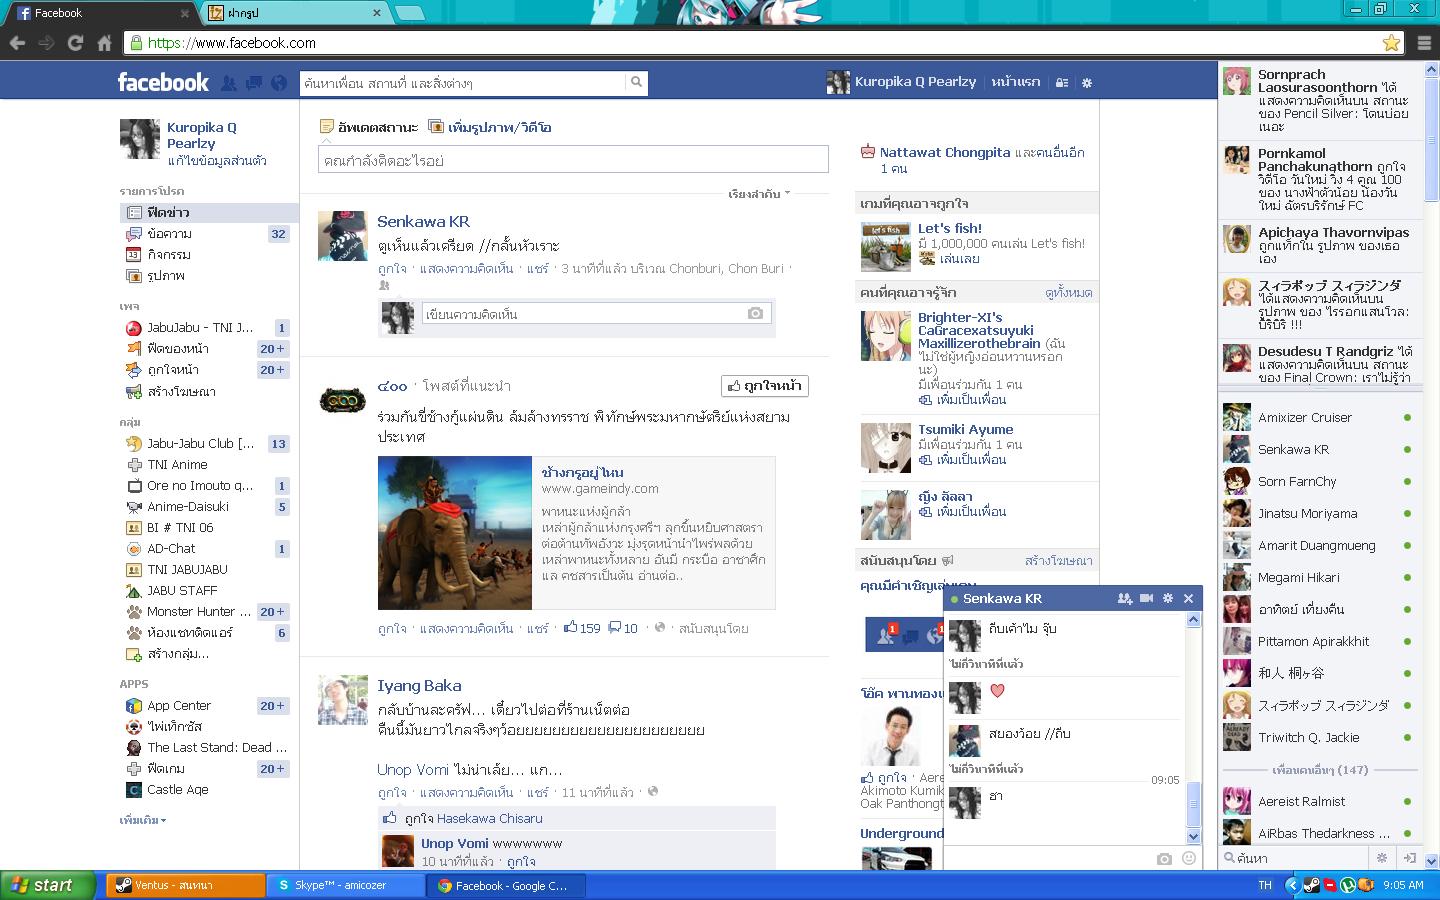Open รูปภาพ in the left sidebar
Screen dimensions: 1440x900
[x=209, y=275]
